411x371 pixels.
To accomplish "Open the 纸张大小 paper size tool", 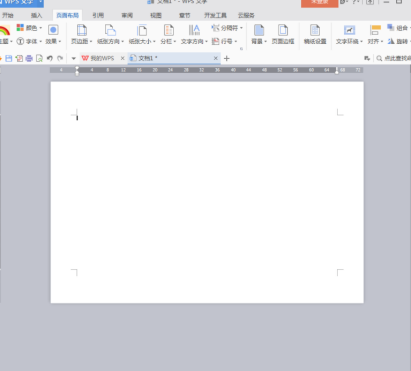I will (142, 34).
